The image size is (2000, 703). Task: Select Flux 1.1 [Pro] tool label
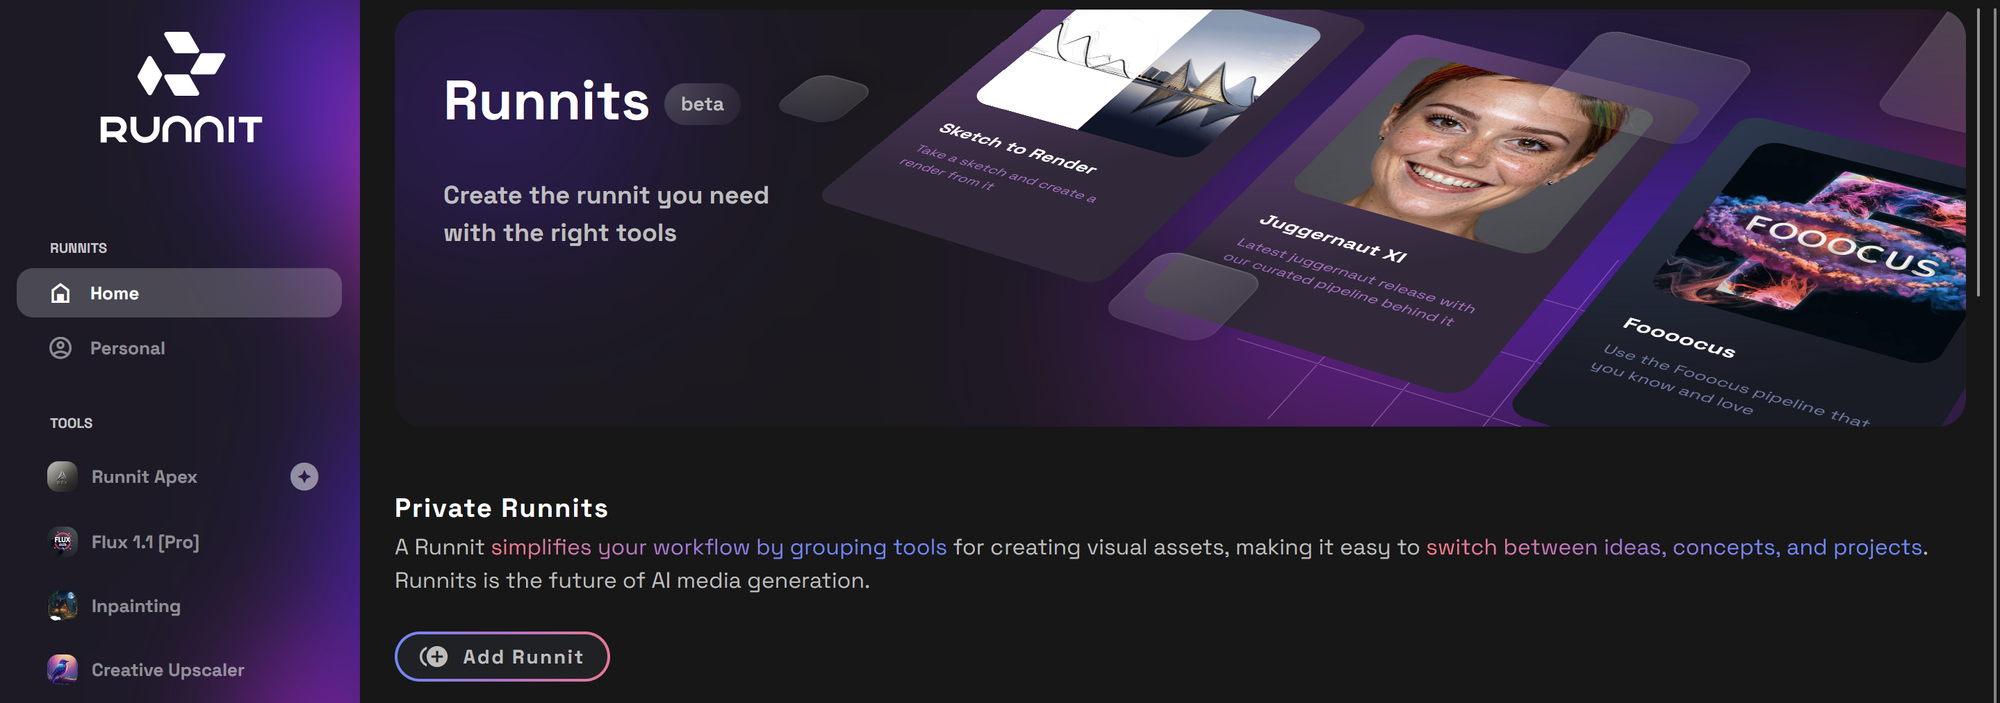coord(145,542)
